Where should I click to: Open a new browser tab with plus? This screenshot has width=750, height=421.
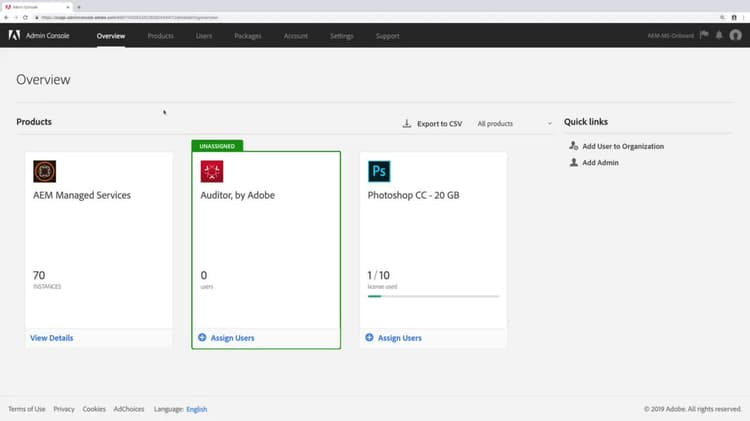[x=79, y=7]
